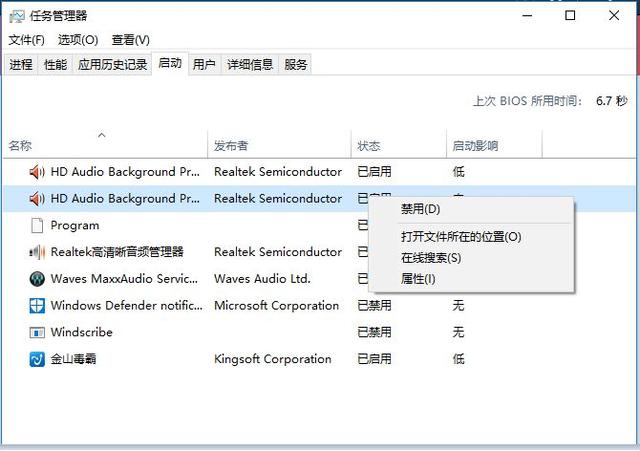Click Microsoft Corporation publisher cell

tap(277, 306)
